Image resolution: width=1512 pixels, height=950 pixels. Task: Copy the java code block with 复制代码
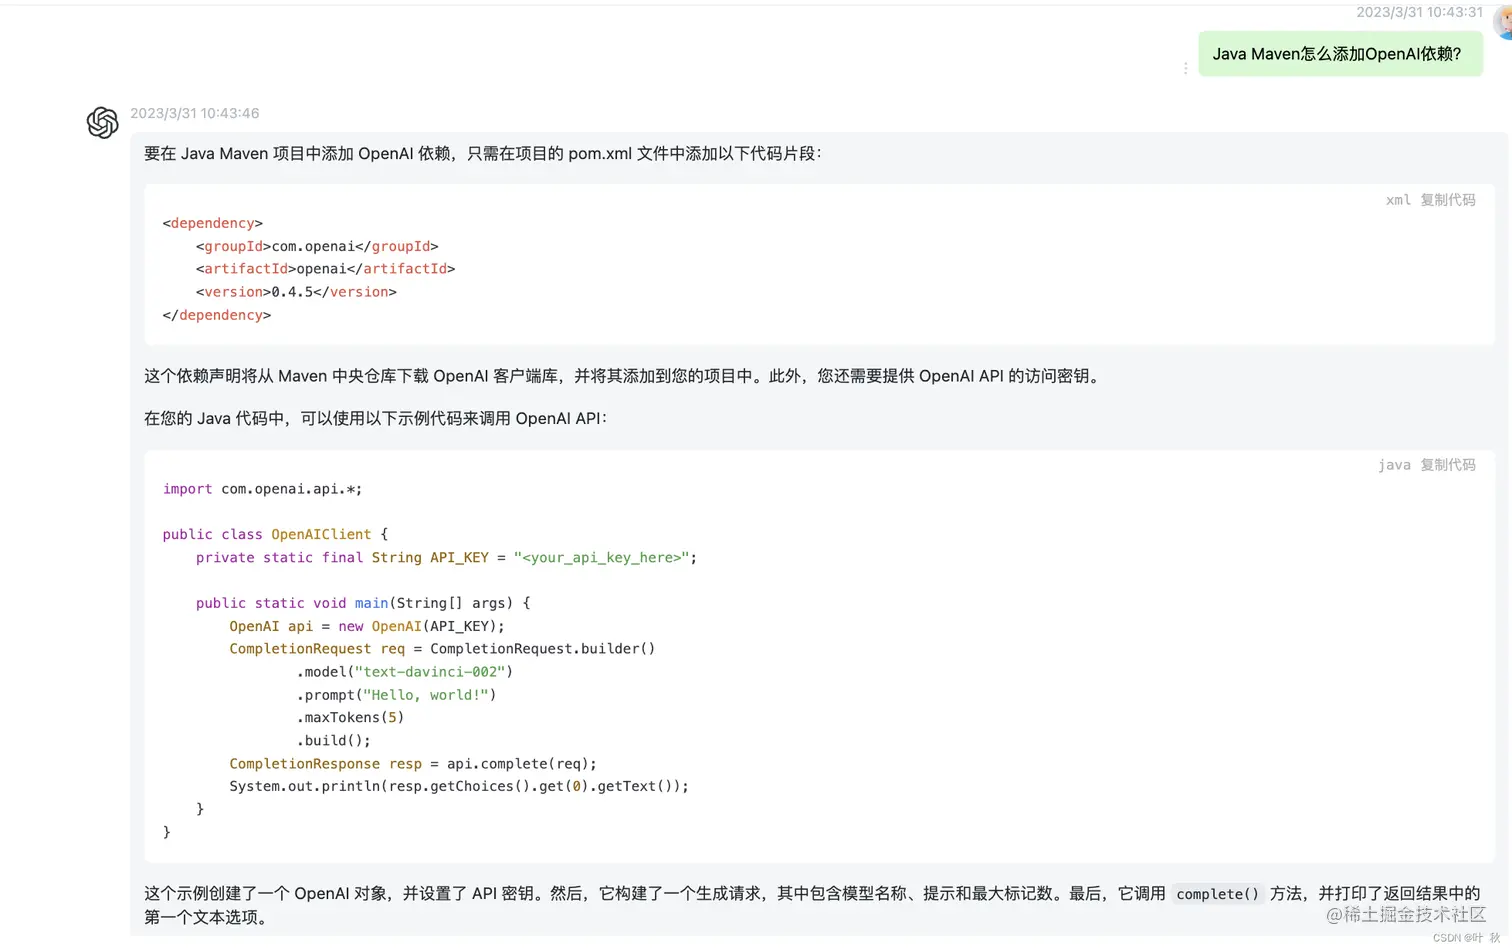click(1447, 465)
